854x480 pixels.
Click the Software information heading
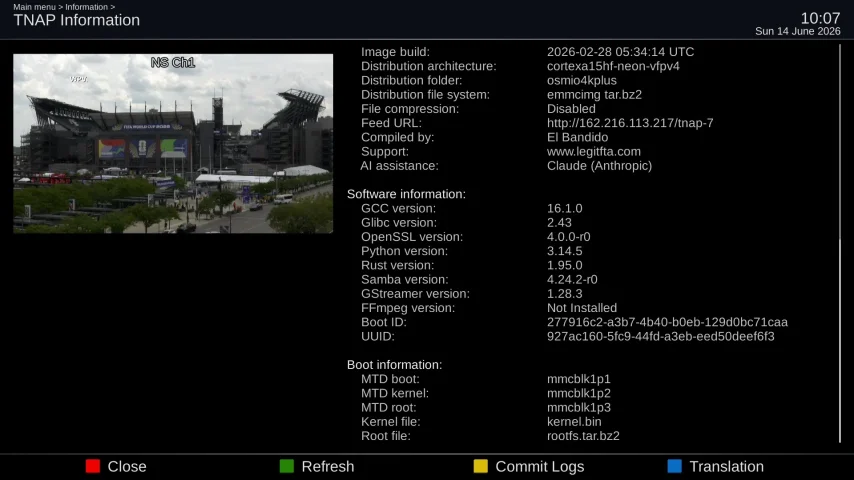[x=406, y=194]
